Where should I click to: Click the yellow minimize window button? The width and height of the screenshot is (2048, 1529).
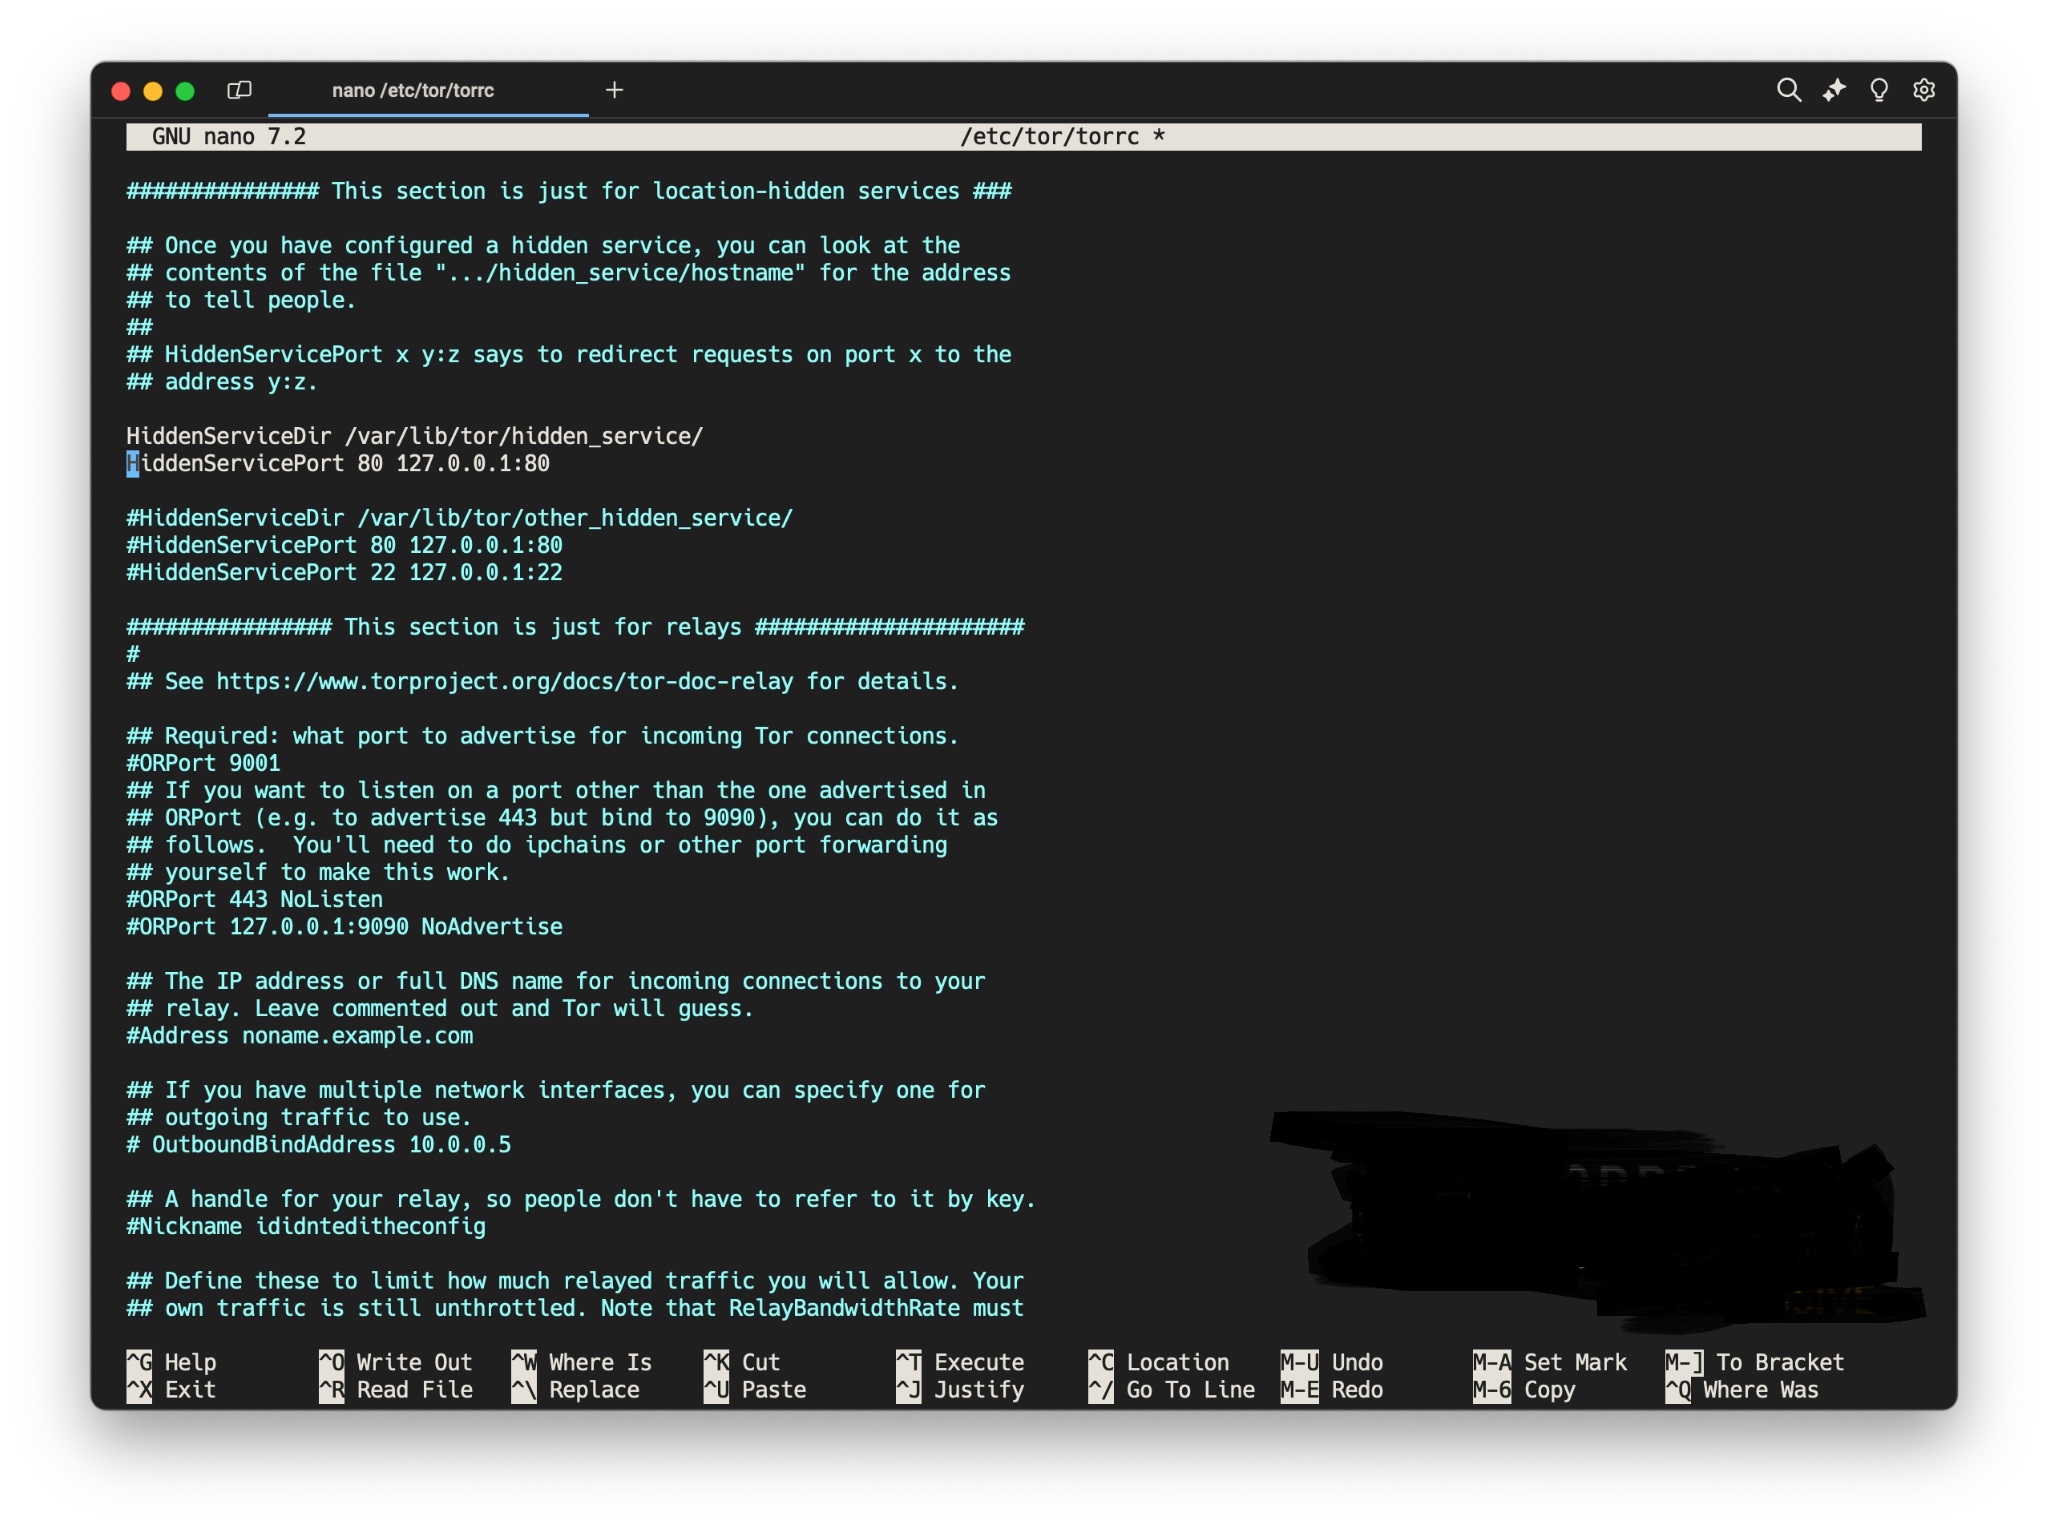click(153, 91)
